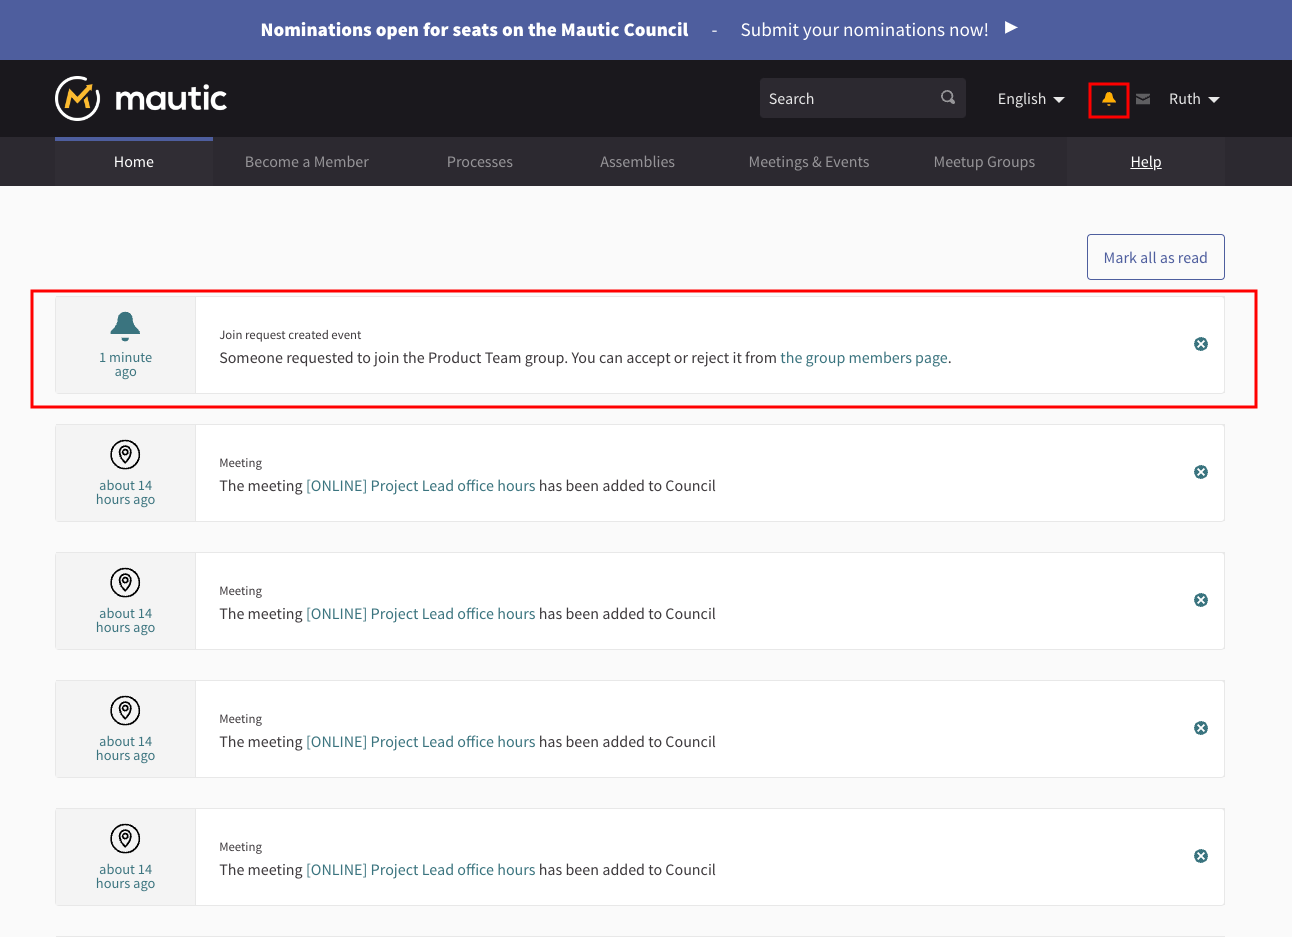Select Meetings & Events in navigation
Viewport: 1292px width, 937px height.
pos(808,162)
